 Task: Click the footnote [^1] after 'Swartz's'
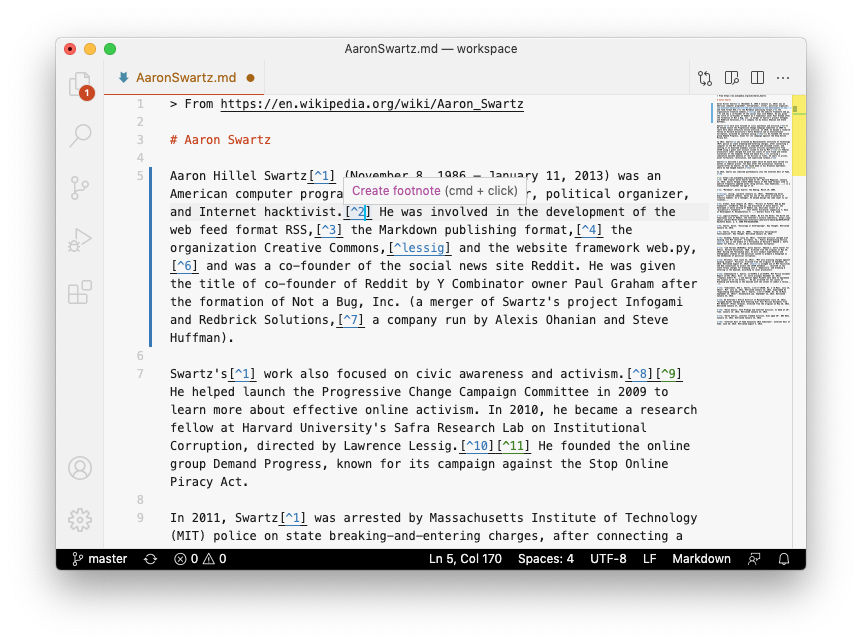242,374
